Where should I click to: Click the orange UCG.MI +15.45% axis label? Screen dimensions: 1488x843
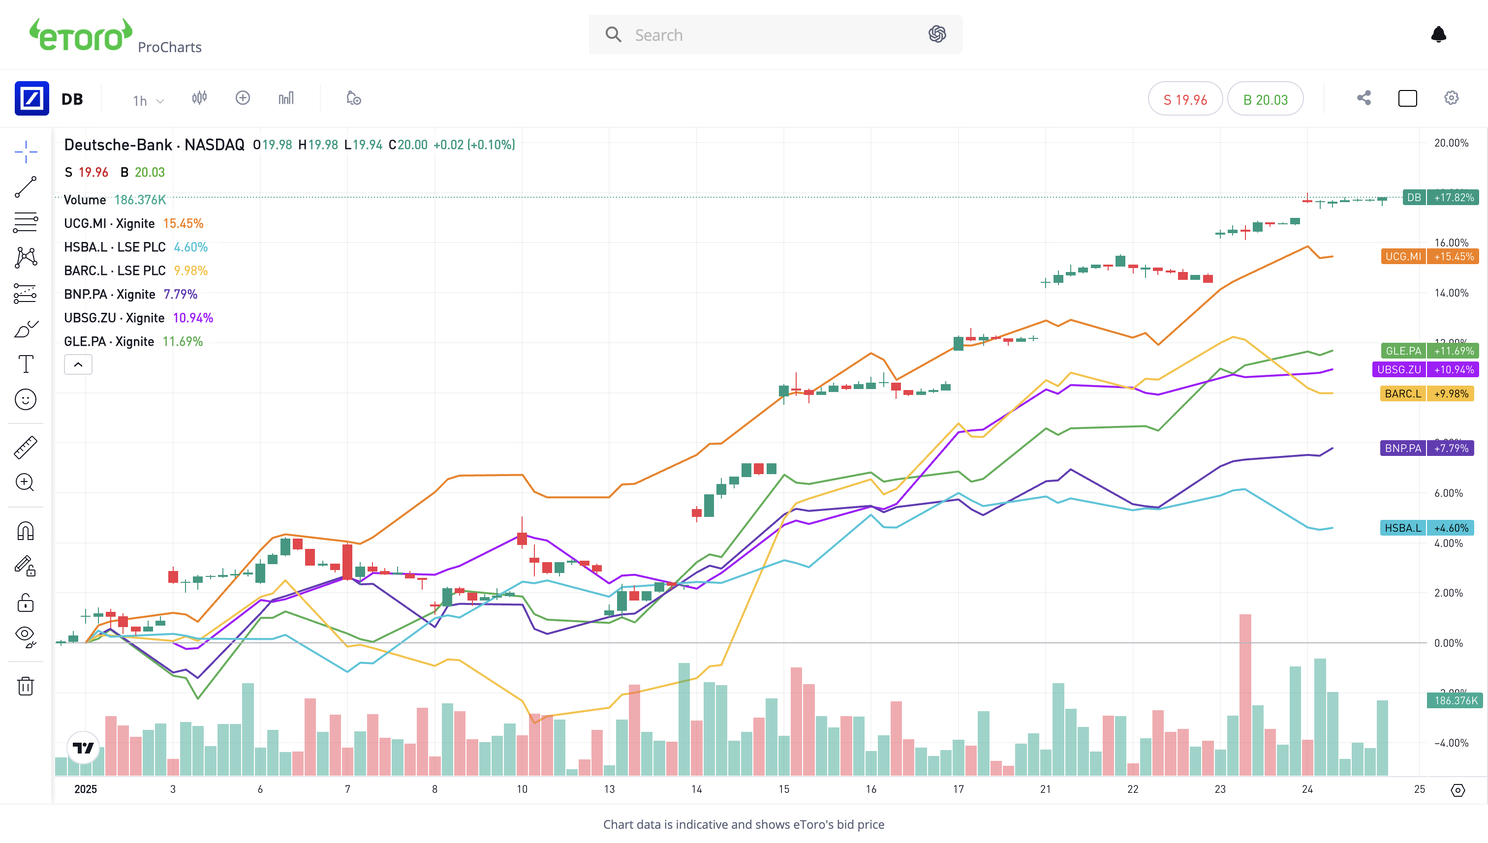coord(1430,257)
